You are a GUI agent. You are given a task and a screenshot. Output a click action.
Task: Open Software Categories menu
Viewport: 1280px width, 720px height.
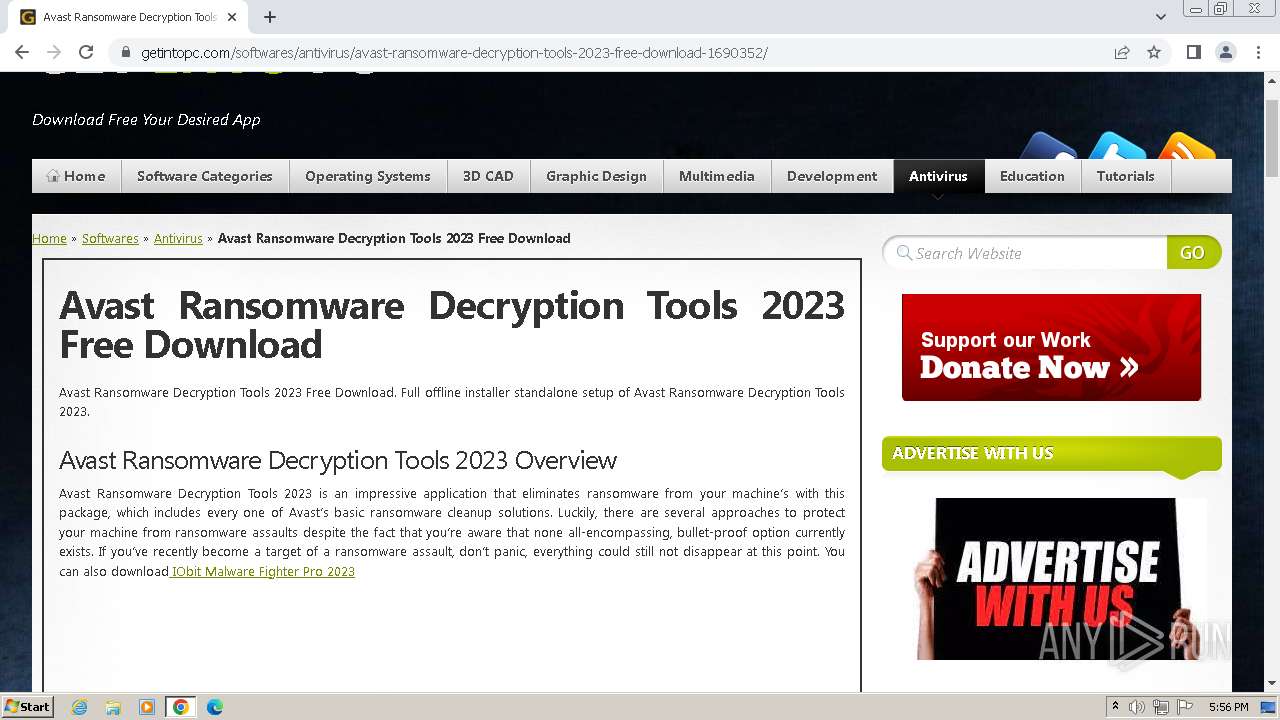pos(205,176)
